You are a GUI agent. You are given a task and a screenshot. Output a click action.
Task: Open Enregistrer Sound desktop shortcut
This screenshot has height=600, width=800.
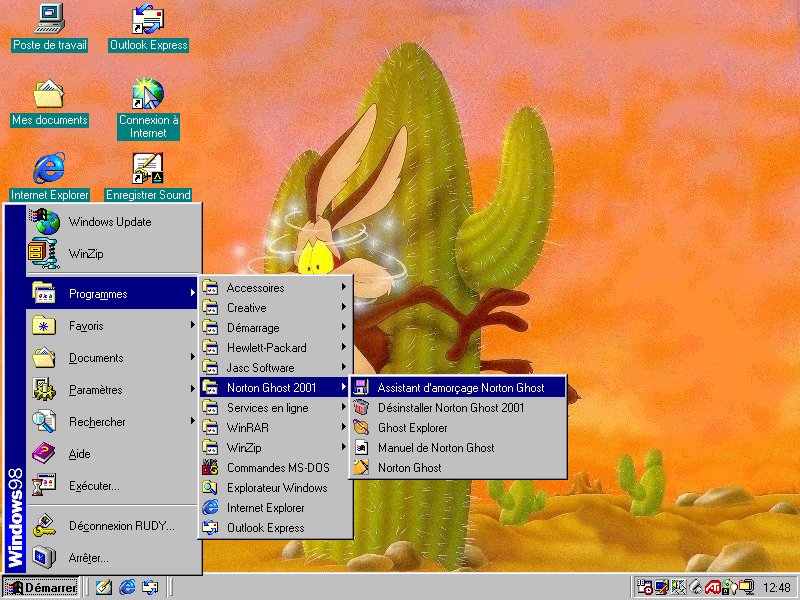pyautogui.click(x=148, y=176)
